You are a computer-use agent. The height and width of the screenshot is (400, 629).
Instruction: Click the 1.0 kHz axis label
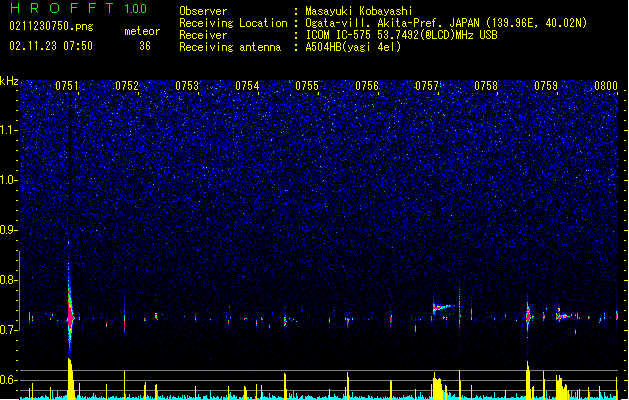pos(8,180)
